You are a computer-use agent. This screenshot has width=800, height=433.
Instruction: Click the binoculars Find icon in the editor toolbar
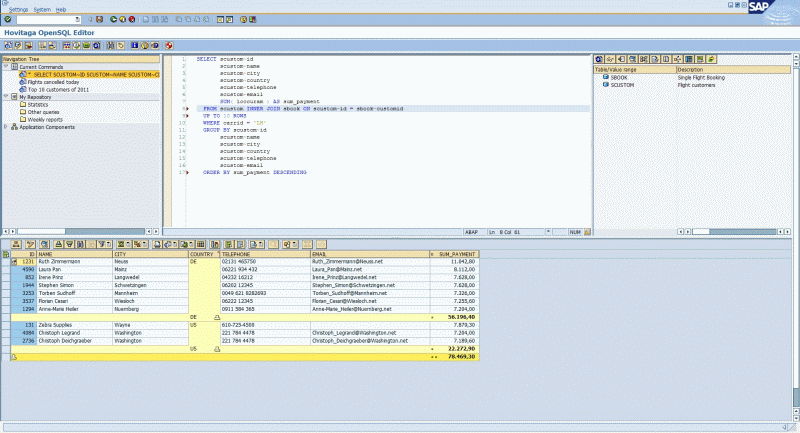[x=111, y=45]
